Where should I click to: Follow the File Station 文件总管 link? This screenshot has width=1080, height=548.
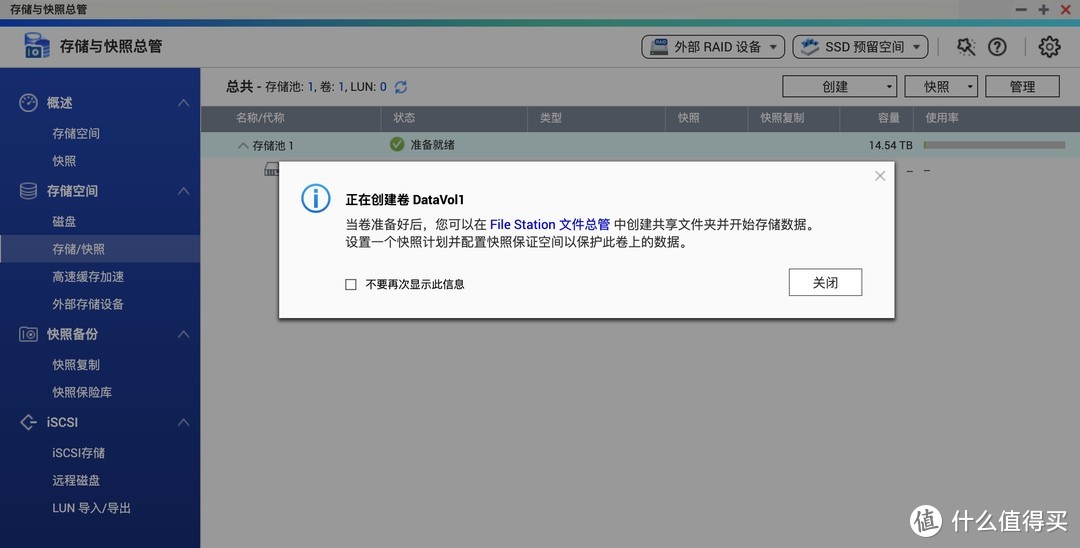[550, 224]
